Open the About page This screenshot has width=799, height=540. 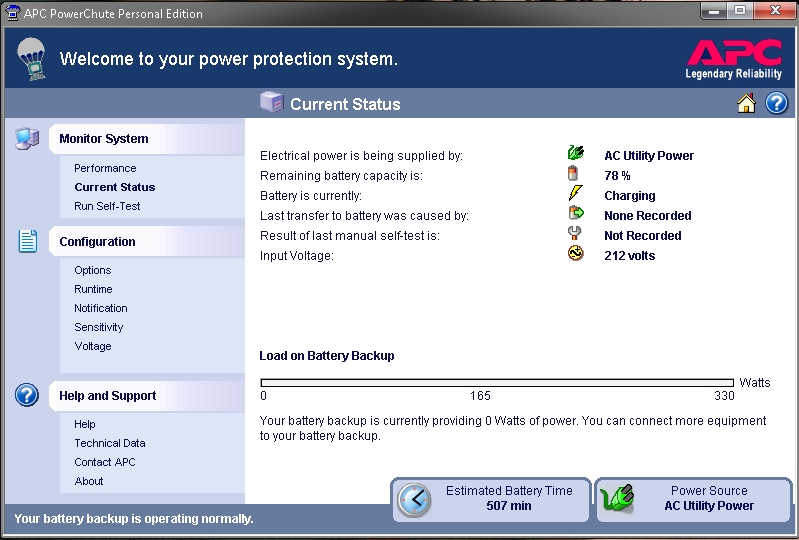pos(89,481)
